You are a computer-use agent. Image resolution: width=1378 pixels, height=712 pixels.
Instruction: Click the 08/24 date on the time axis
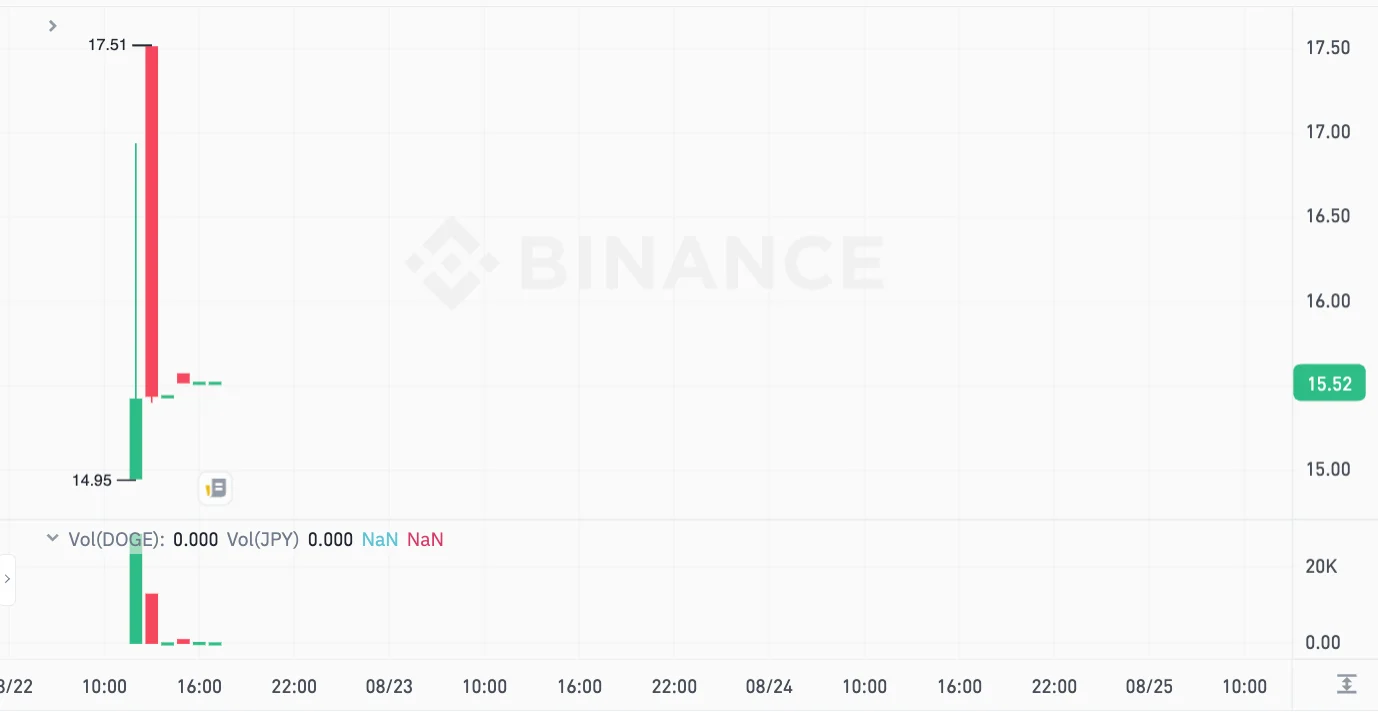coord(769,686)
